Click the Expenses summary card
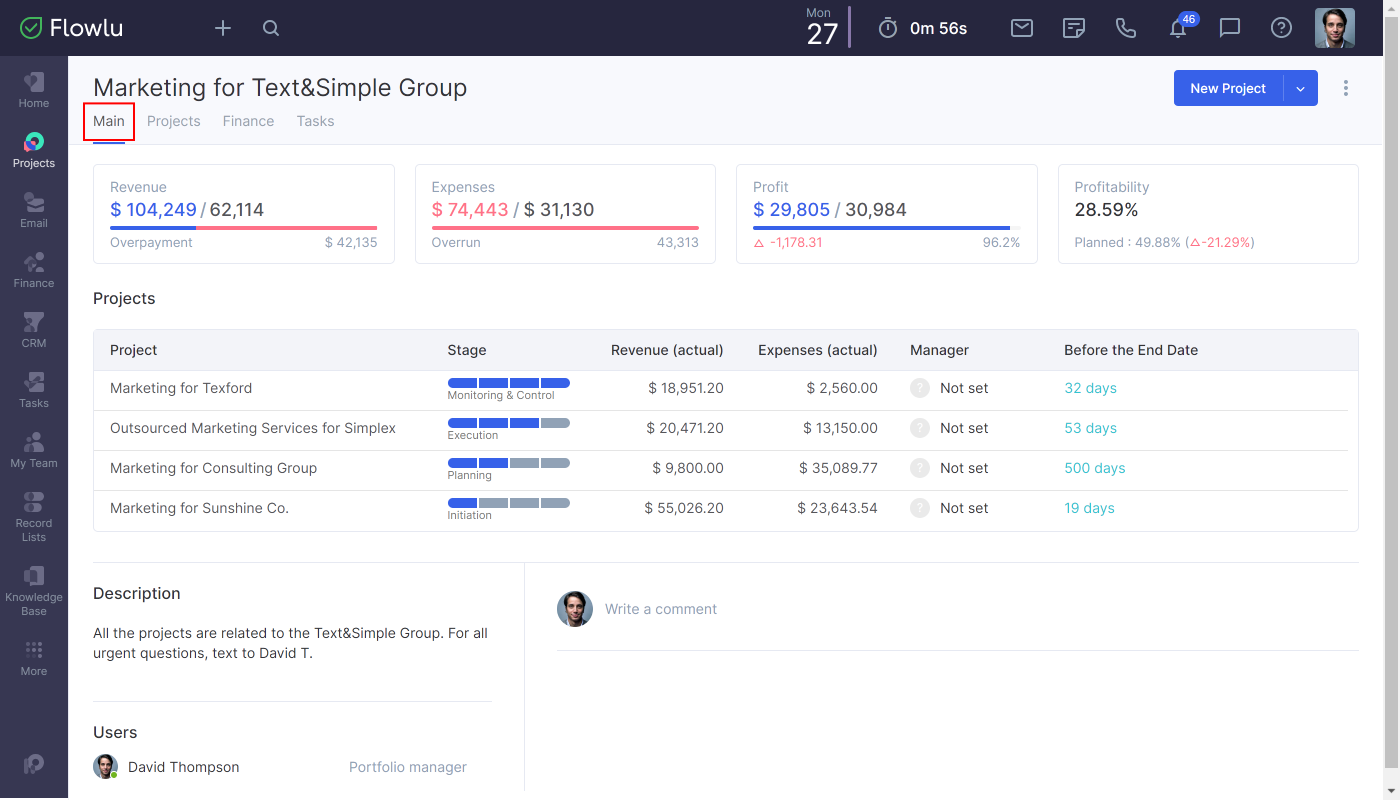The width and height of the screenshot is (1400, 800). [x=565, y=214]
